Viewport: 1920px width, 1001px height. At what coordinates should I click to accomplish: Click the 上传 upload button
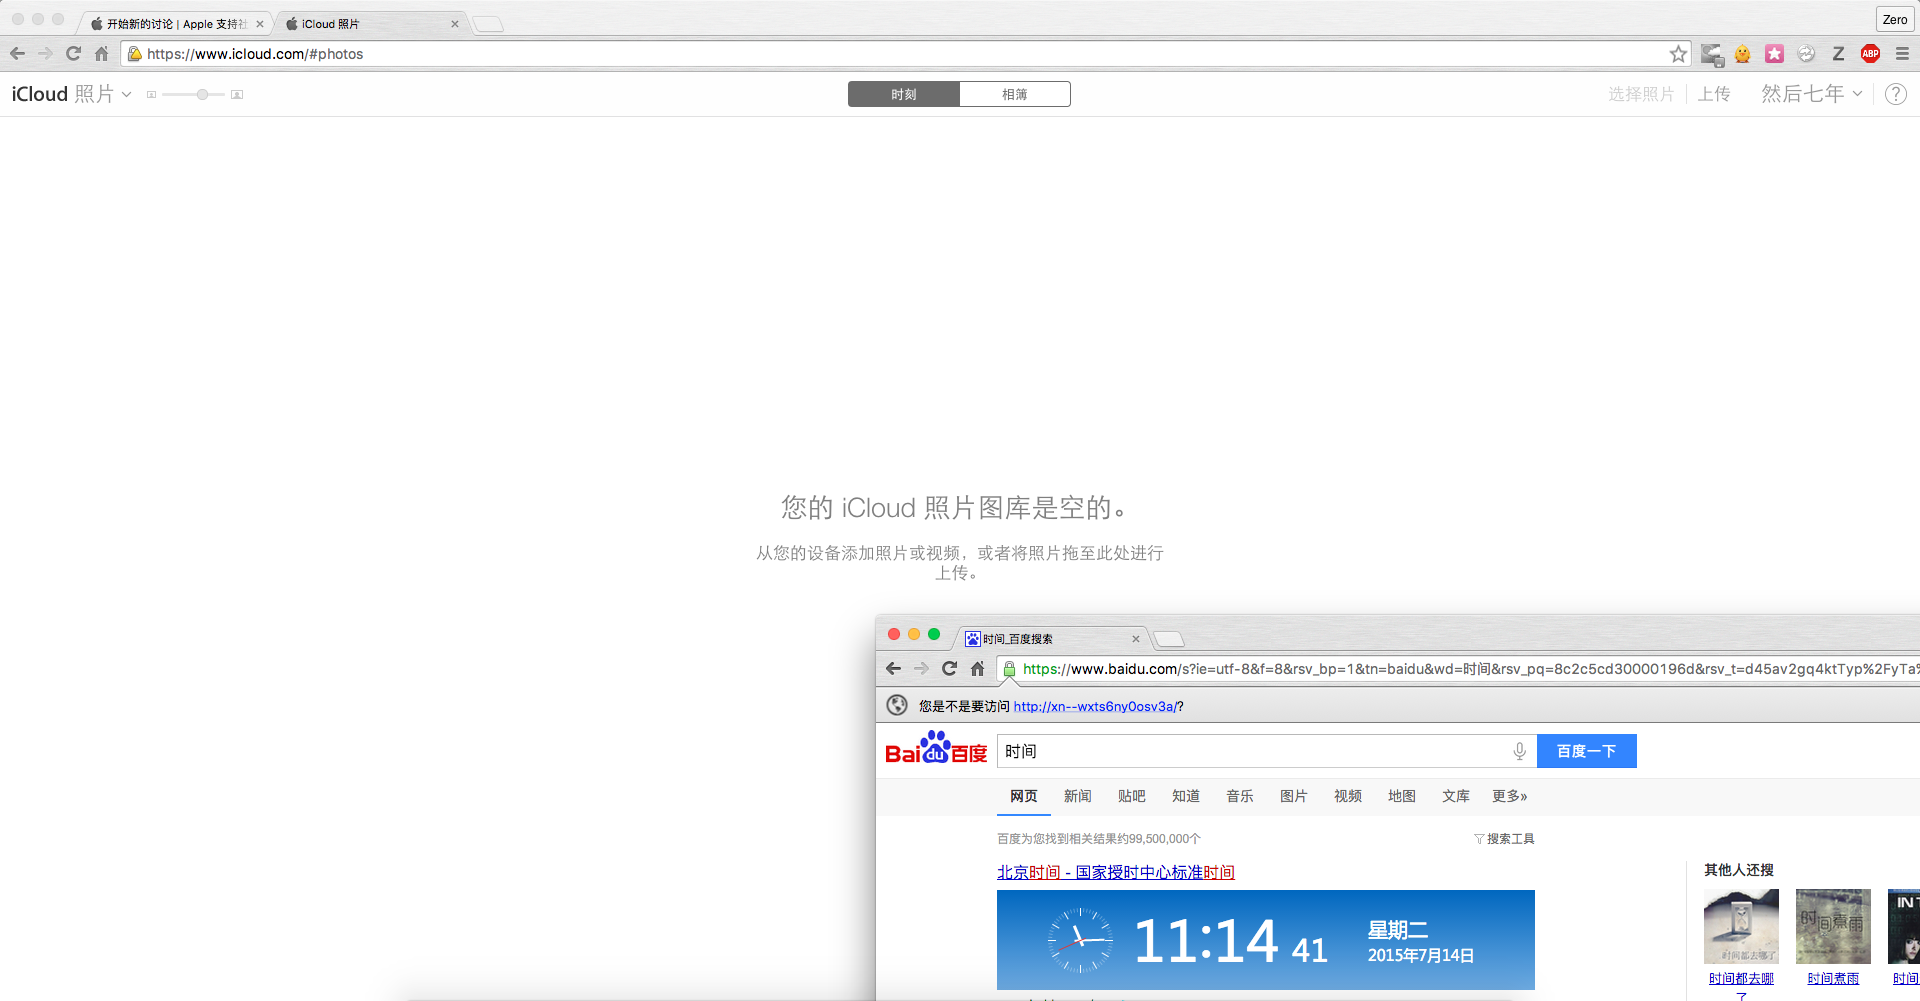(x=1713, y=94)
